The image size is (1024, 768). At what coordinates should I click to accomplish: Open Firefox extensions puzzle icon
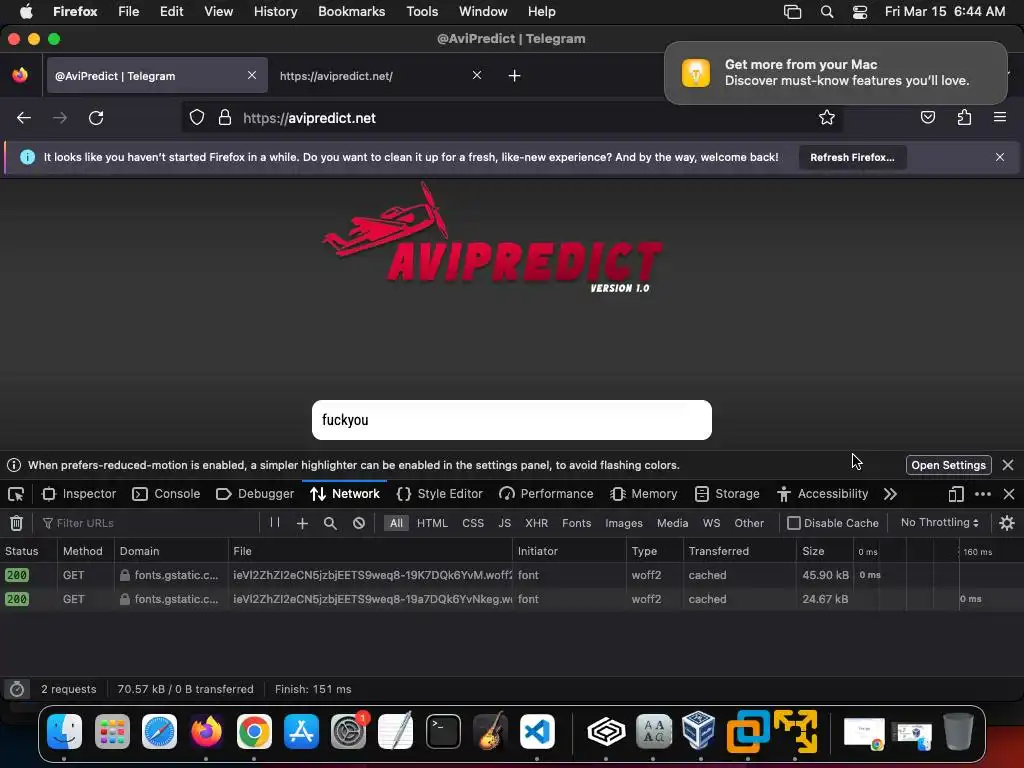(x=964, y=118)
